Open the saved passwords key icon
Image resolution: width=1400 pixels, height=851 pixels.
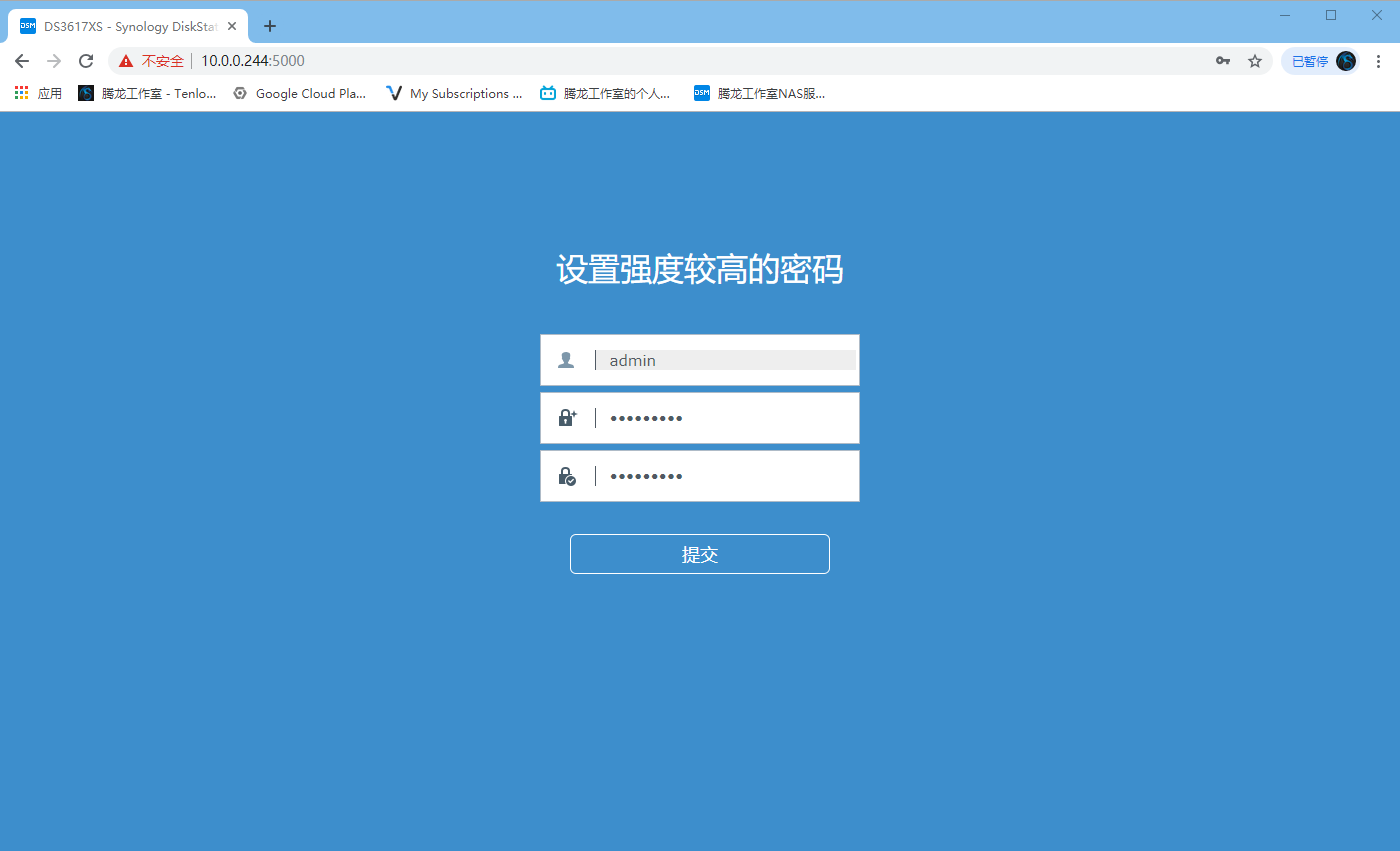click(x=1223, y=61)
